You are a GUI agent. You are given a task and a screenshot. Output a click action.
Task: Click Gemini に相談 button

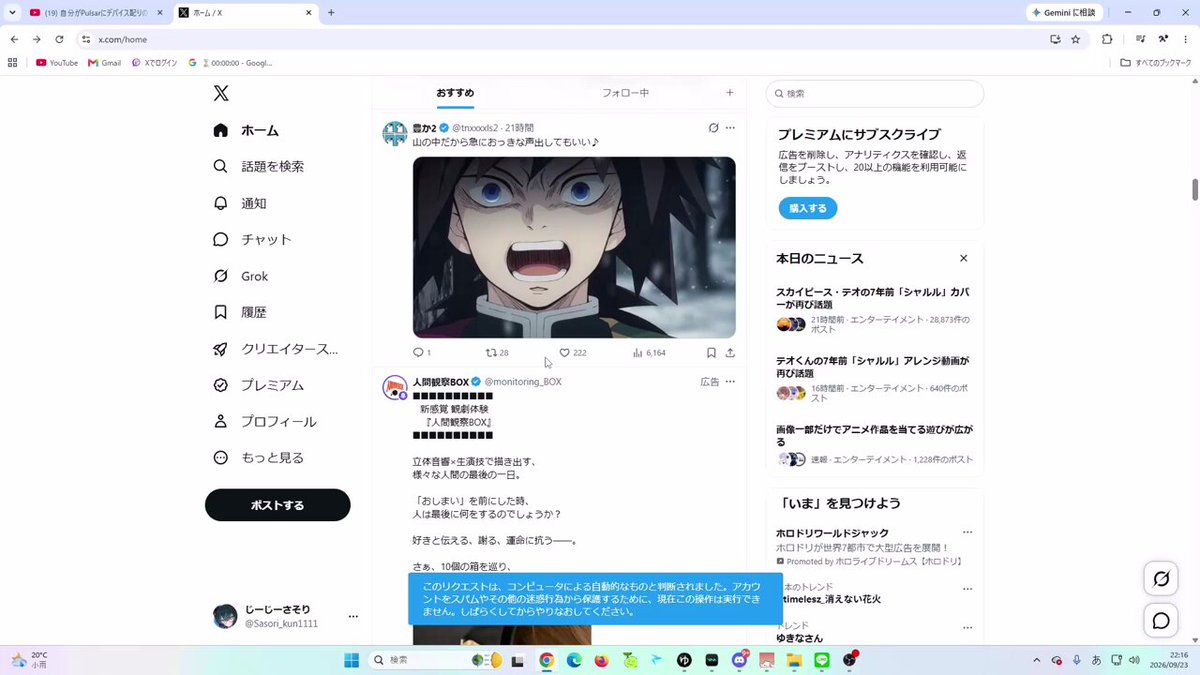(1064, 13)
